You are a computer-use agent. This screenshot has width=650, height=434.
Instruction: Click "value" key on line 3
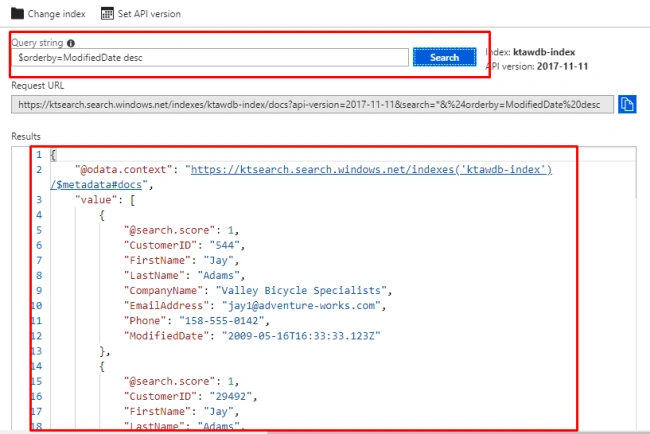pos(96,200)
